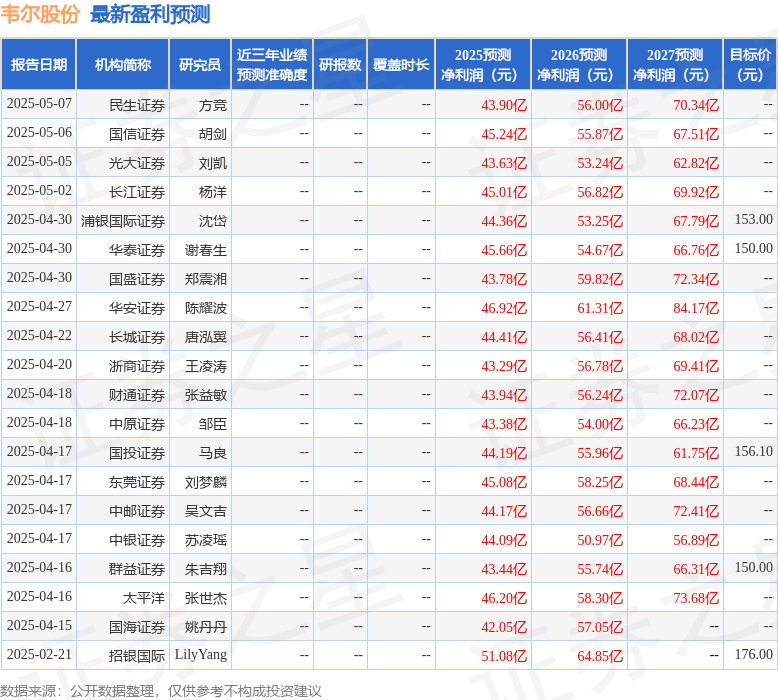This screenshot has width=778, height=700.
Task: Click the 50.97亿 forecast value
Action: pos(600,540)
